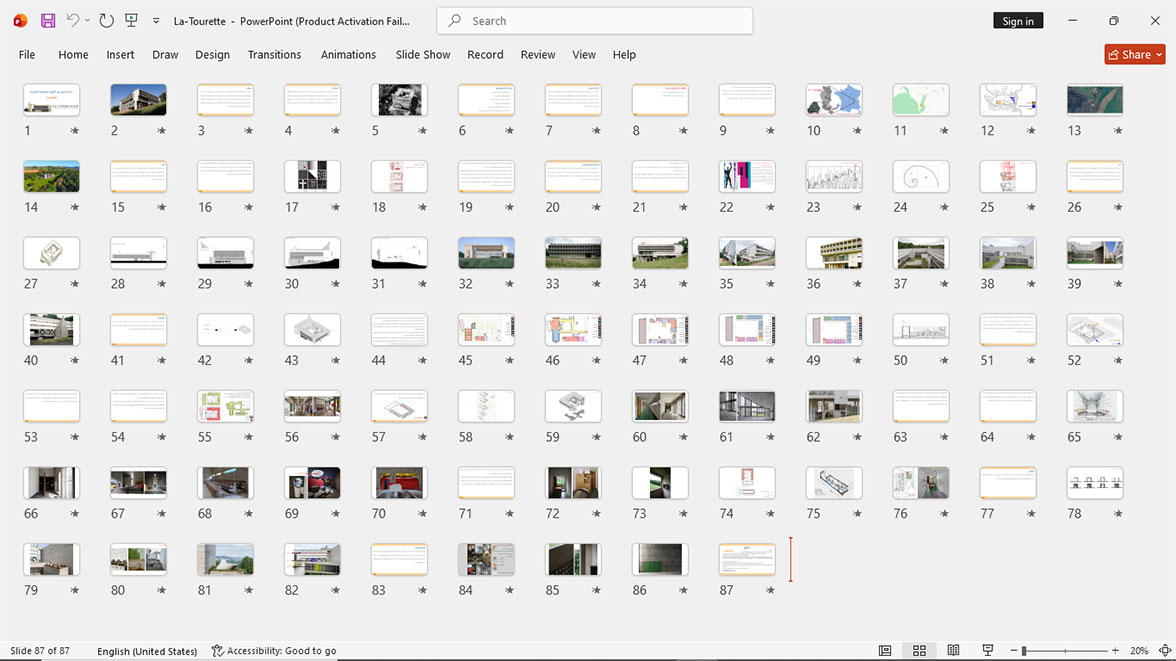
Task: Click the Sign in button
Action: point(1018,21)
